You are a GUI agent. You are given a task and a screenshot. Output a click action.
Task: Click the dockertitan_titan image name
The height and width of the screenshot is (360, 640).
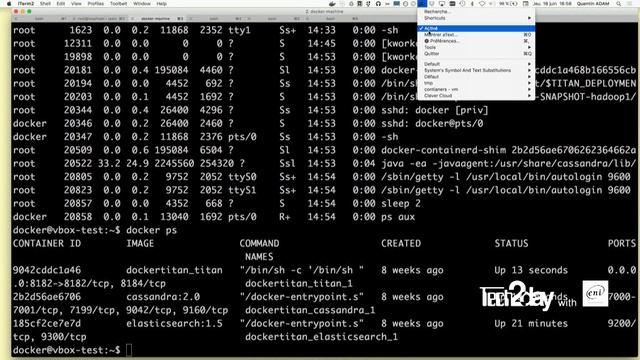pos(174,270)
